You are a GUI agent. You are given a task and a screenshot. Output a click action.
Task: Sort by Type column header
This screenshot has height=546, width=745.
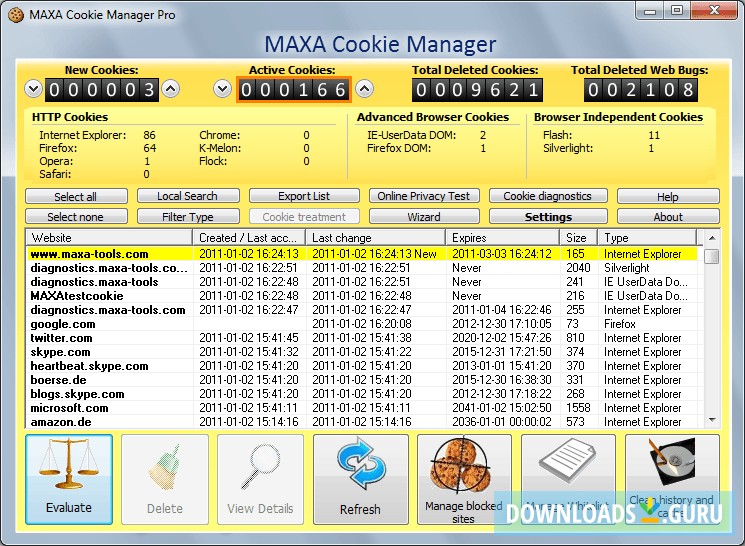[x=647, y=238]
